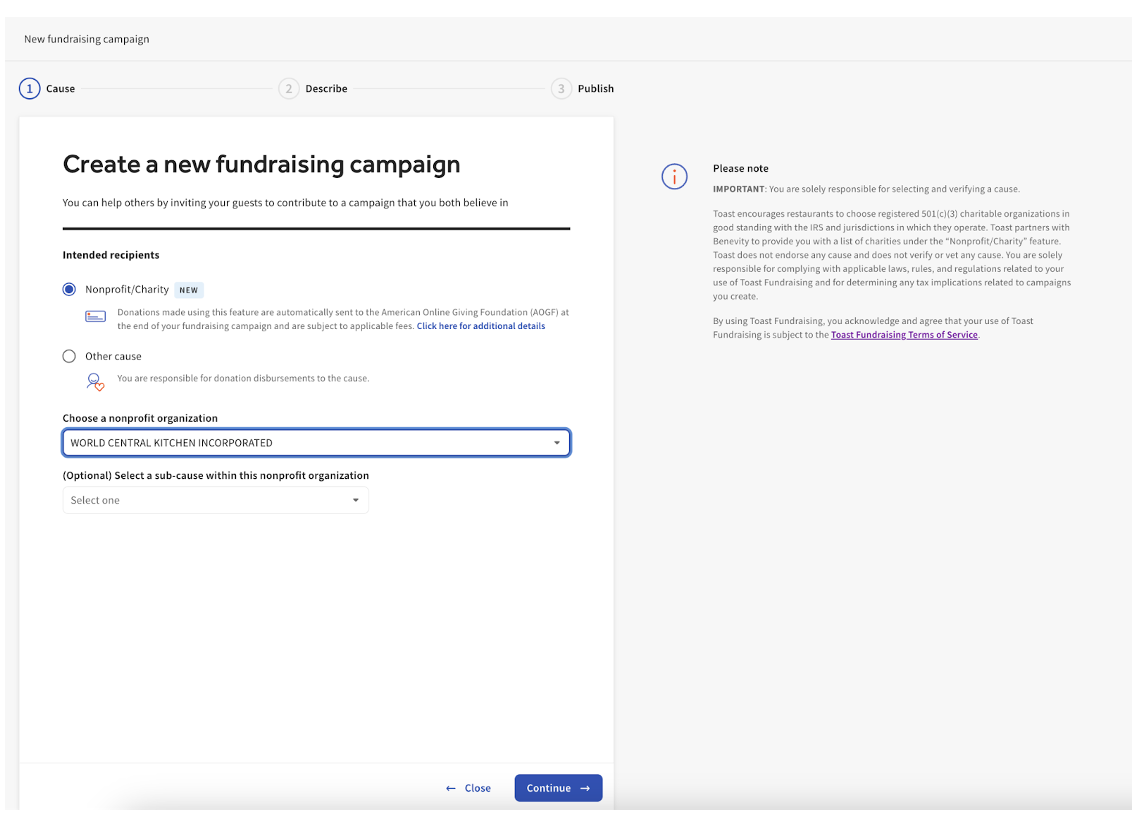Click the WORLD CENTRAL KITCHEN INCORPORATED field
1146x822 pixels.
300,443
